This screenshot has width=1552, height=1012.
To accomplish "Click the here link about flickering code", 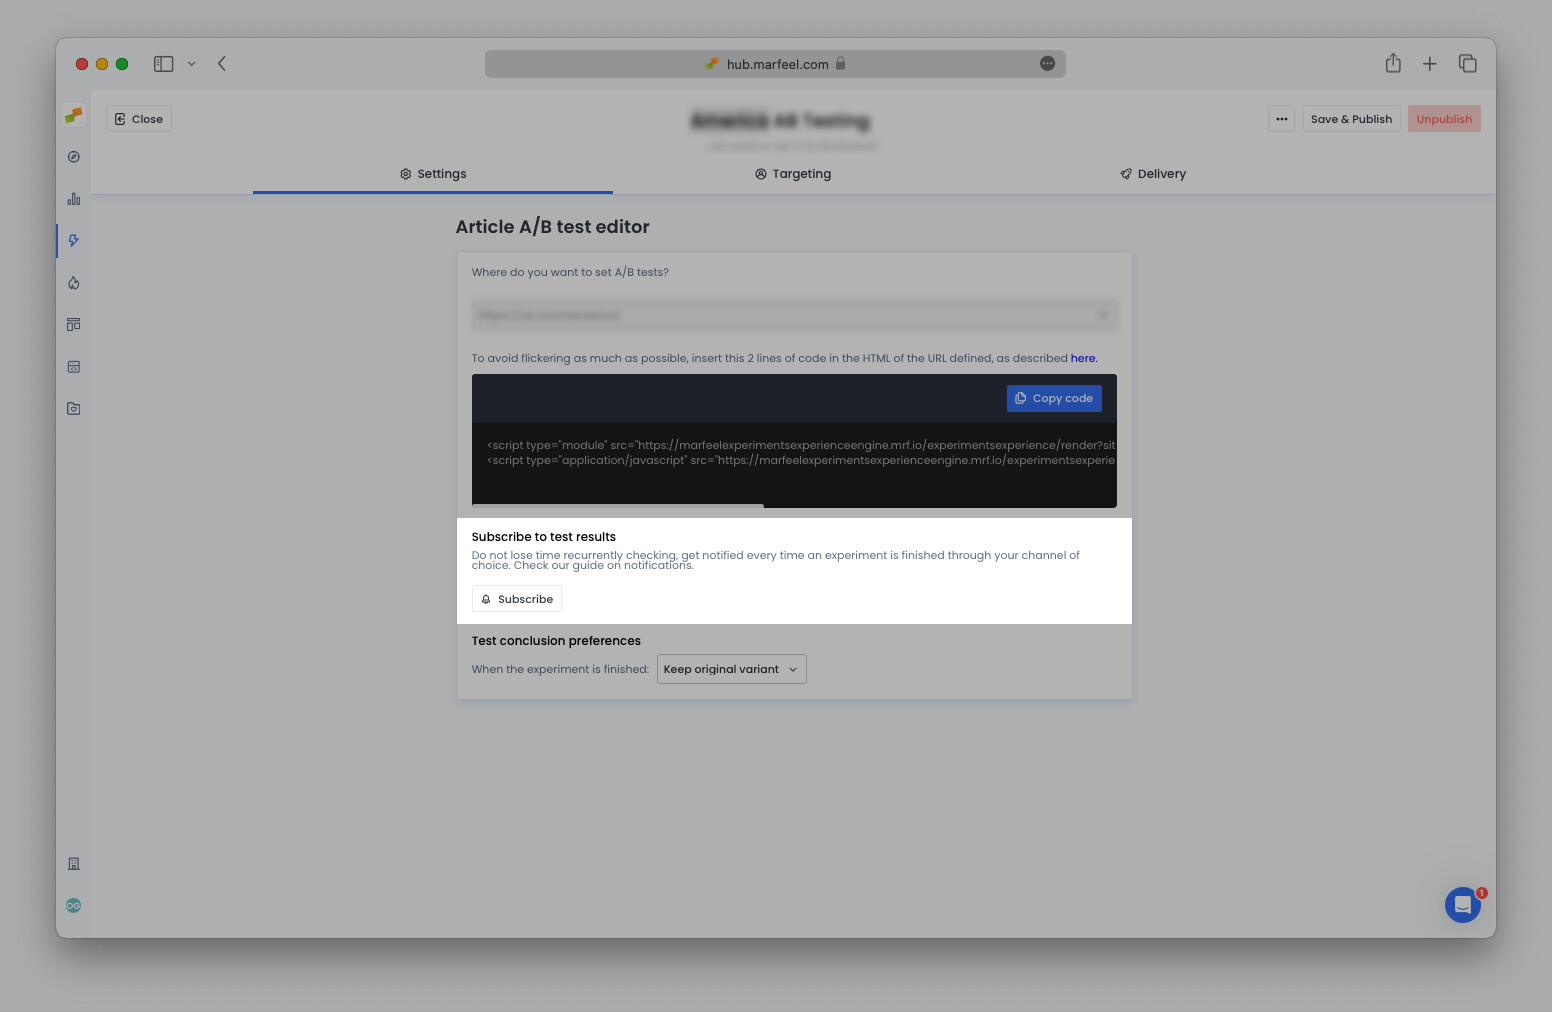I will (x=1083, y=358).
